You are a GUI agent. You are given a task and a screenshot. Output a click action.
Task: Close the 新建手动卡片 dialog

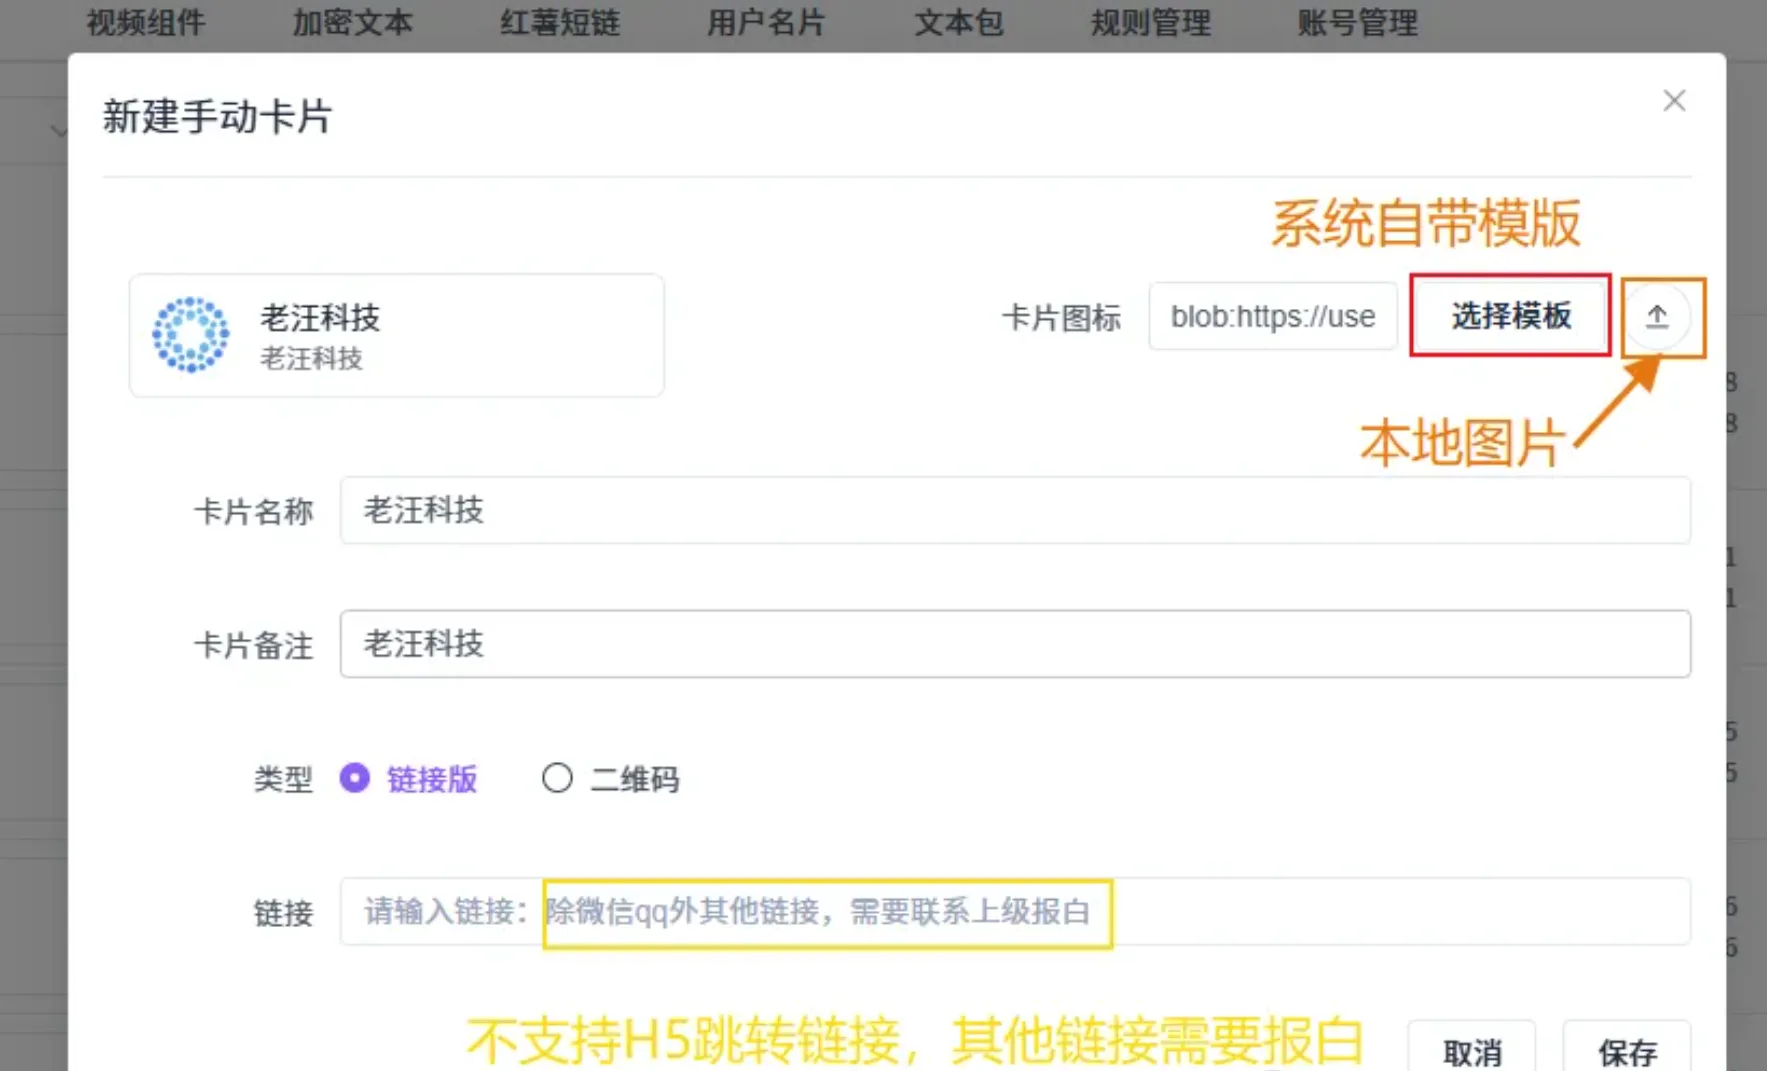point(1674,101)
